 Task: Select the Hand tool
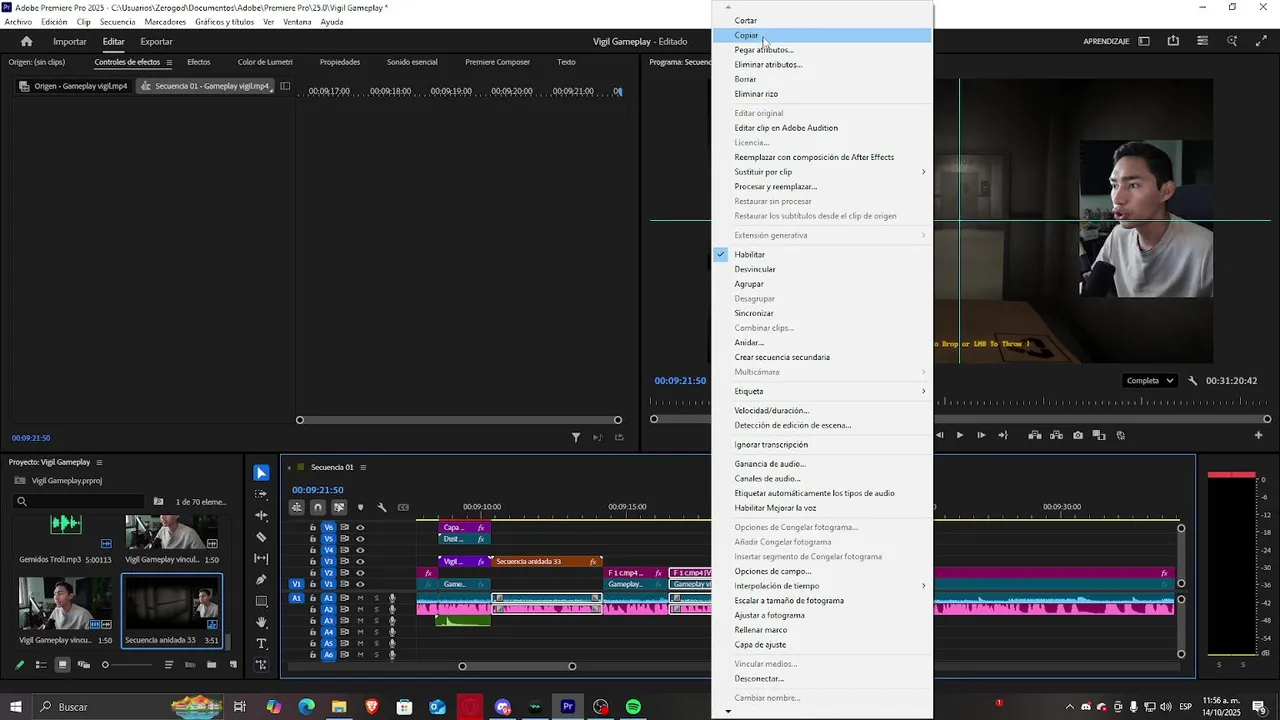pyautogui.click(x=261, y=622)
